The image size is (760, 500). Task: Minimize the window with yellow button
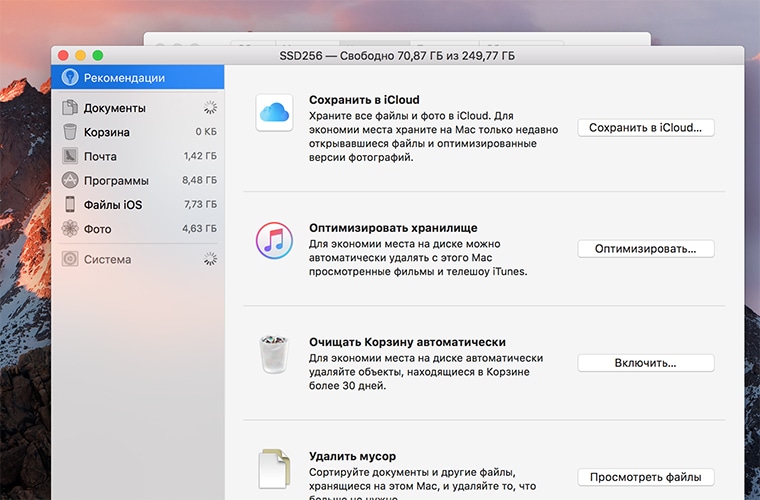pyautogui.click(x=80, y=55)
